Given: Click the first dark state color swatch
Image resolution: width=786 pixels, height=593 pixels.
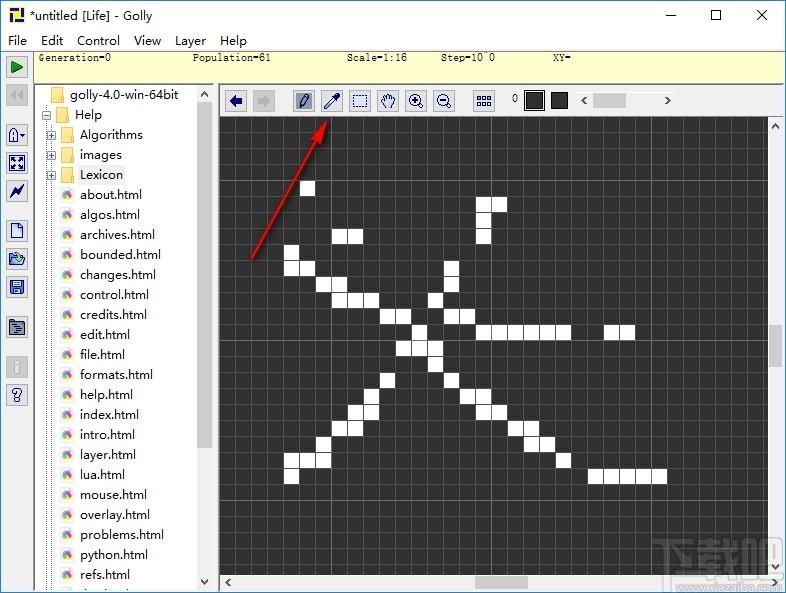Looking at the screenshot, I should pos(534,100).
